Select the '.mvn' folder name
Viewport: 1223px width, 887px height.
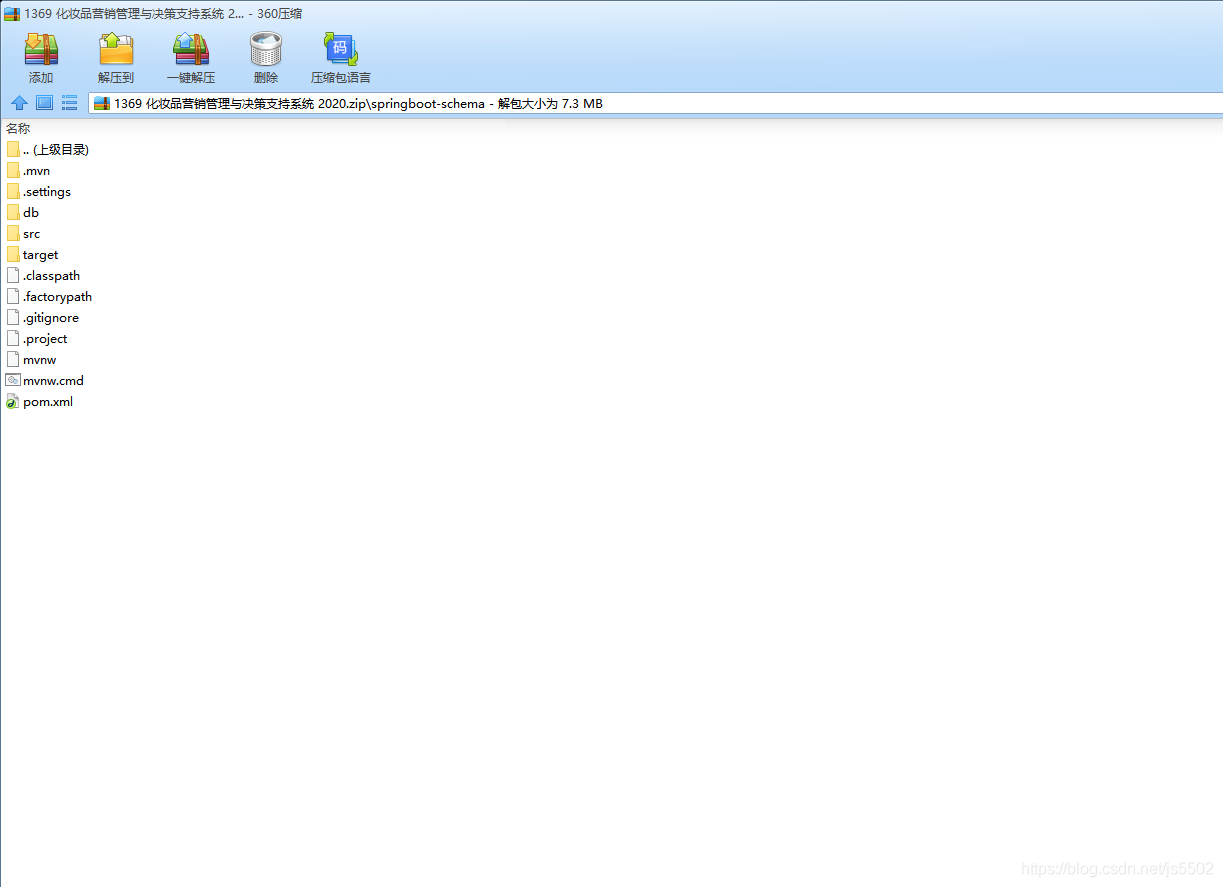click(36, 171)
